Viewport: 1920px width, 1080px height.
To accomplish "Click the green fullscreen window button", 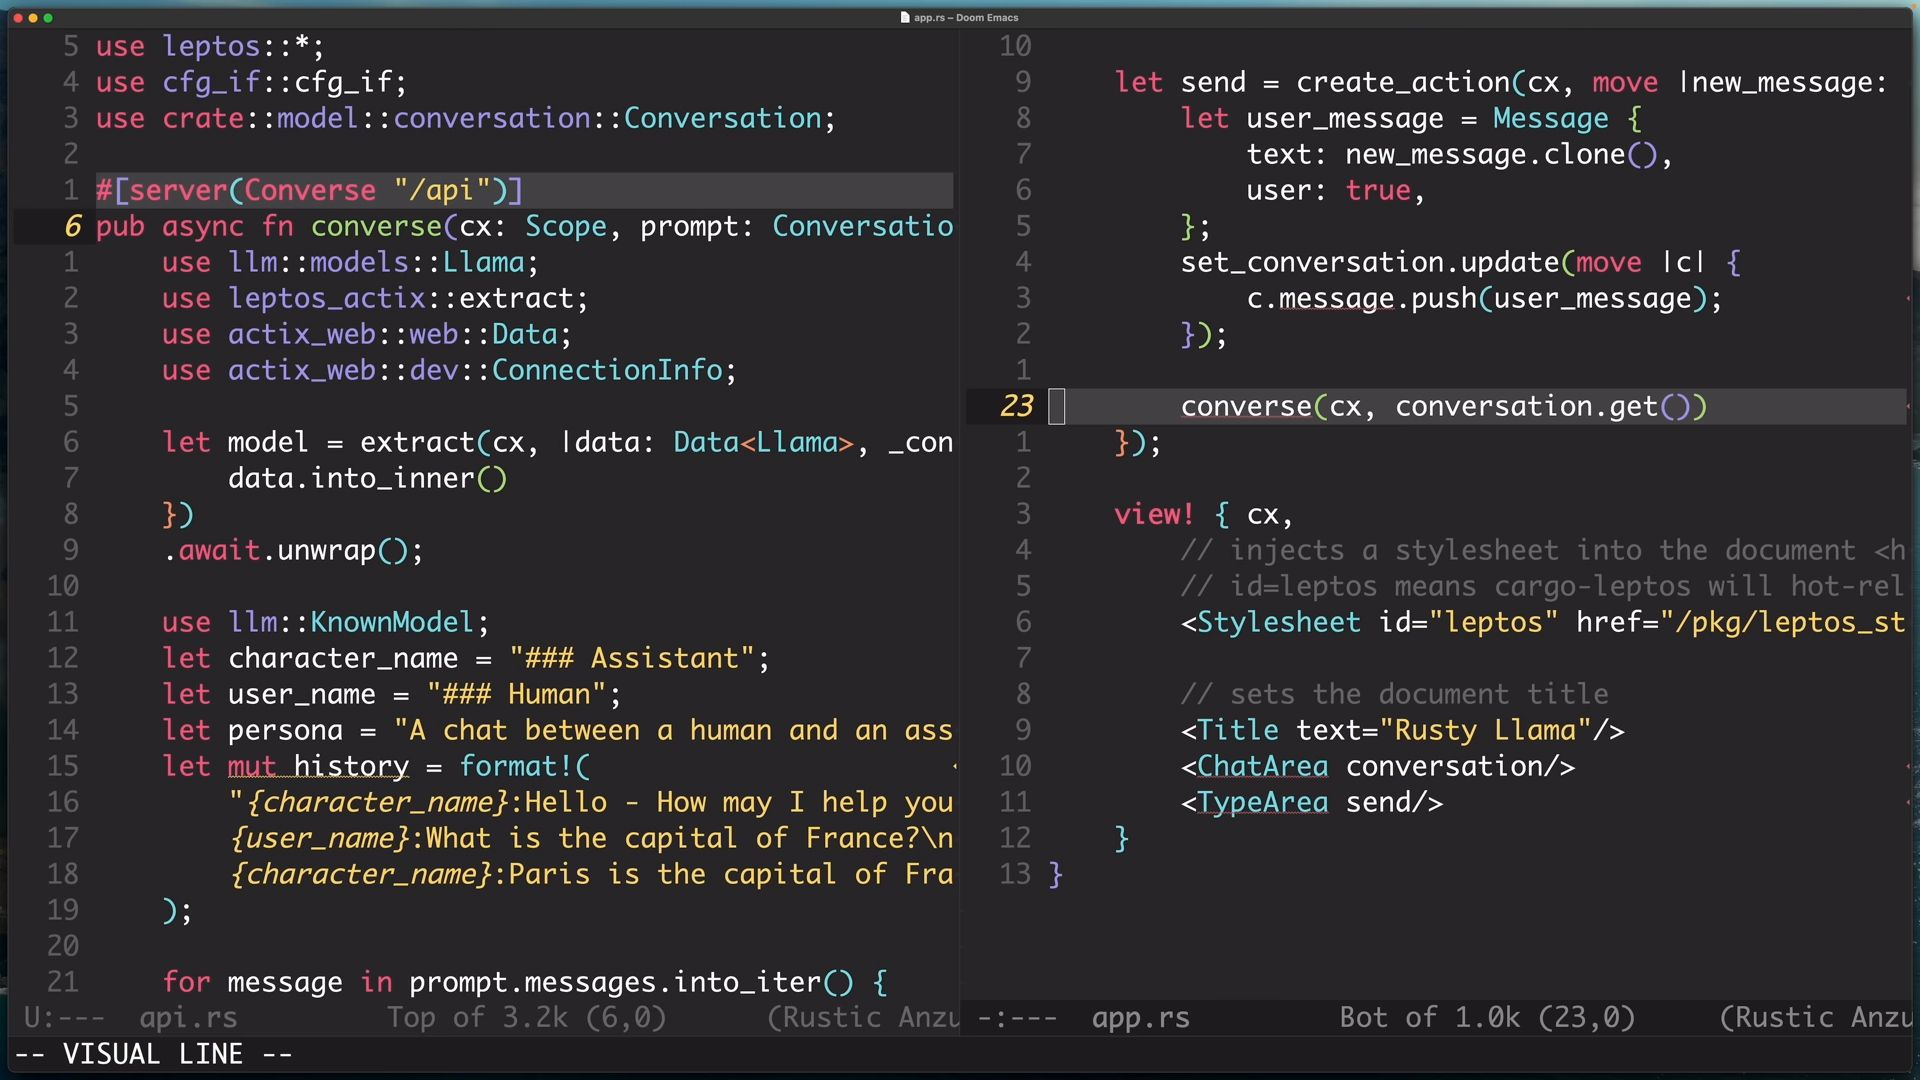I will 48,18.
